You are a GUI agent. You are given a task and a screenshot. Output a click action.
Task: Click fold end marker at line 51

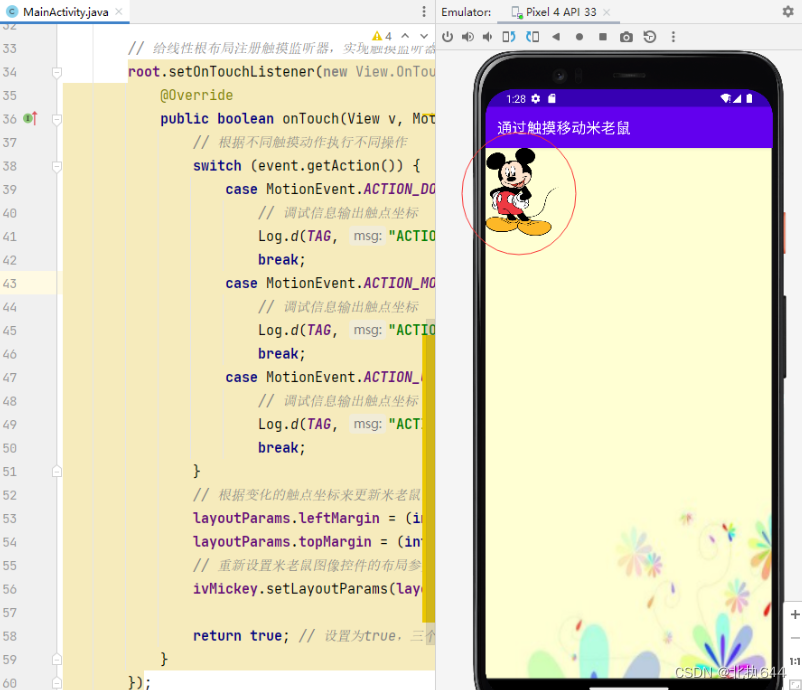tap(57, 471)
